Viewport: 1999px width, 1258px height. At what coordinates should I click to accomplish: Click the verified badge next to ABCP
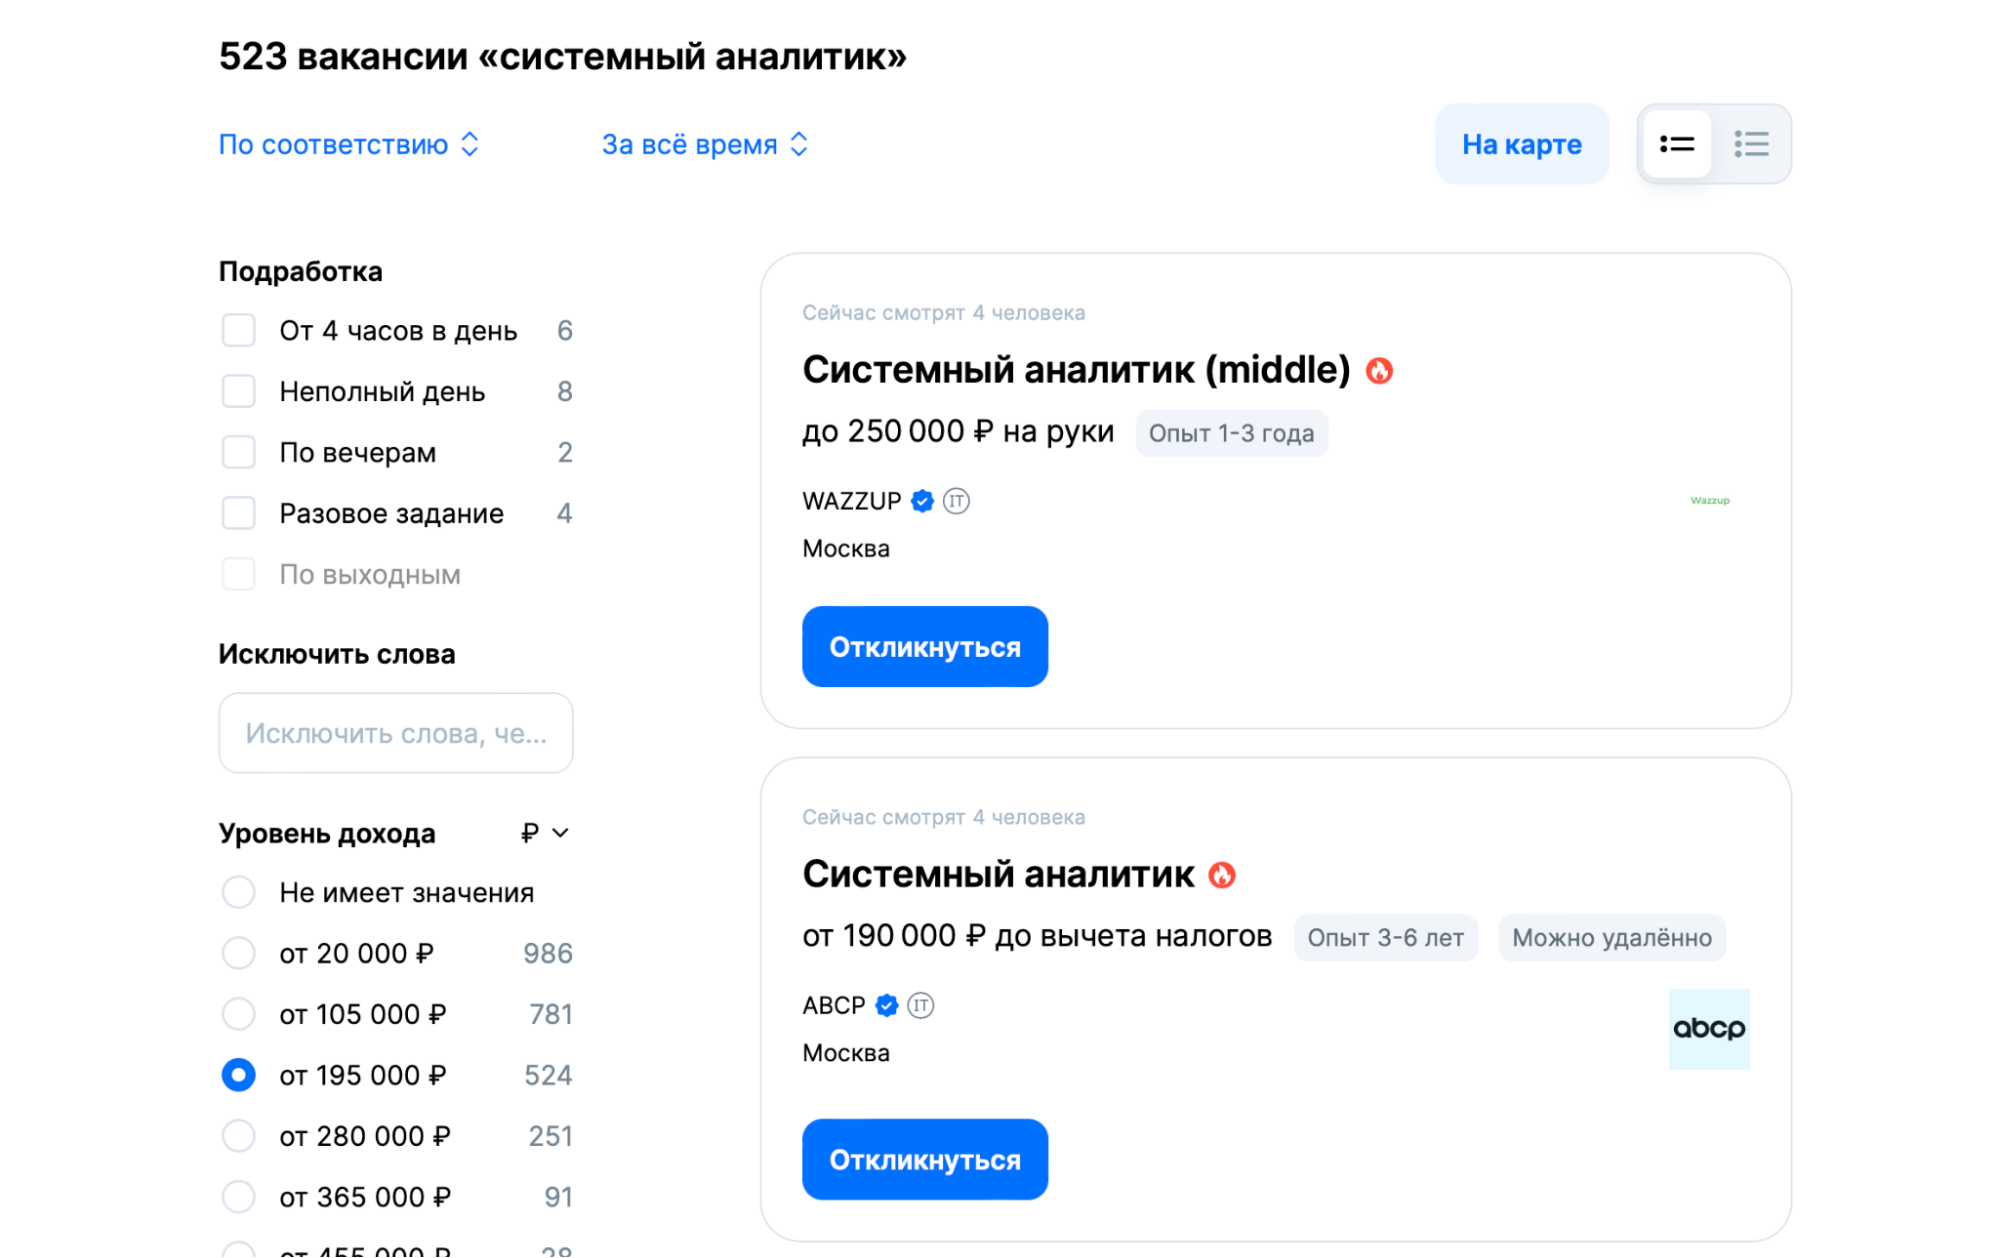(x=884, y=1005)
